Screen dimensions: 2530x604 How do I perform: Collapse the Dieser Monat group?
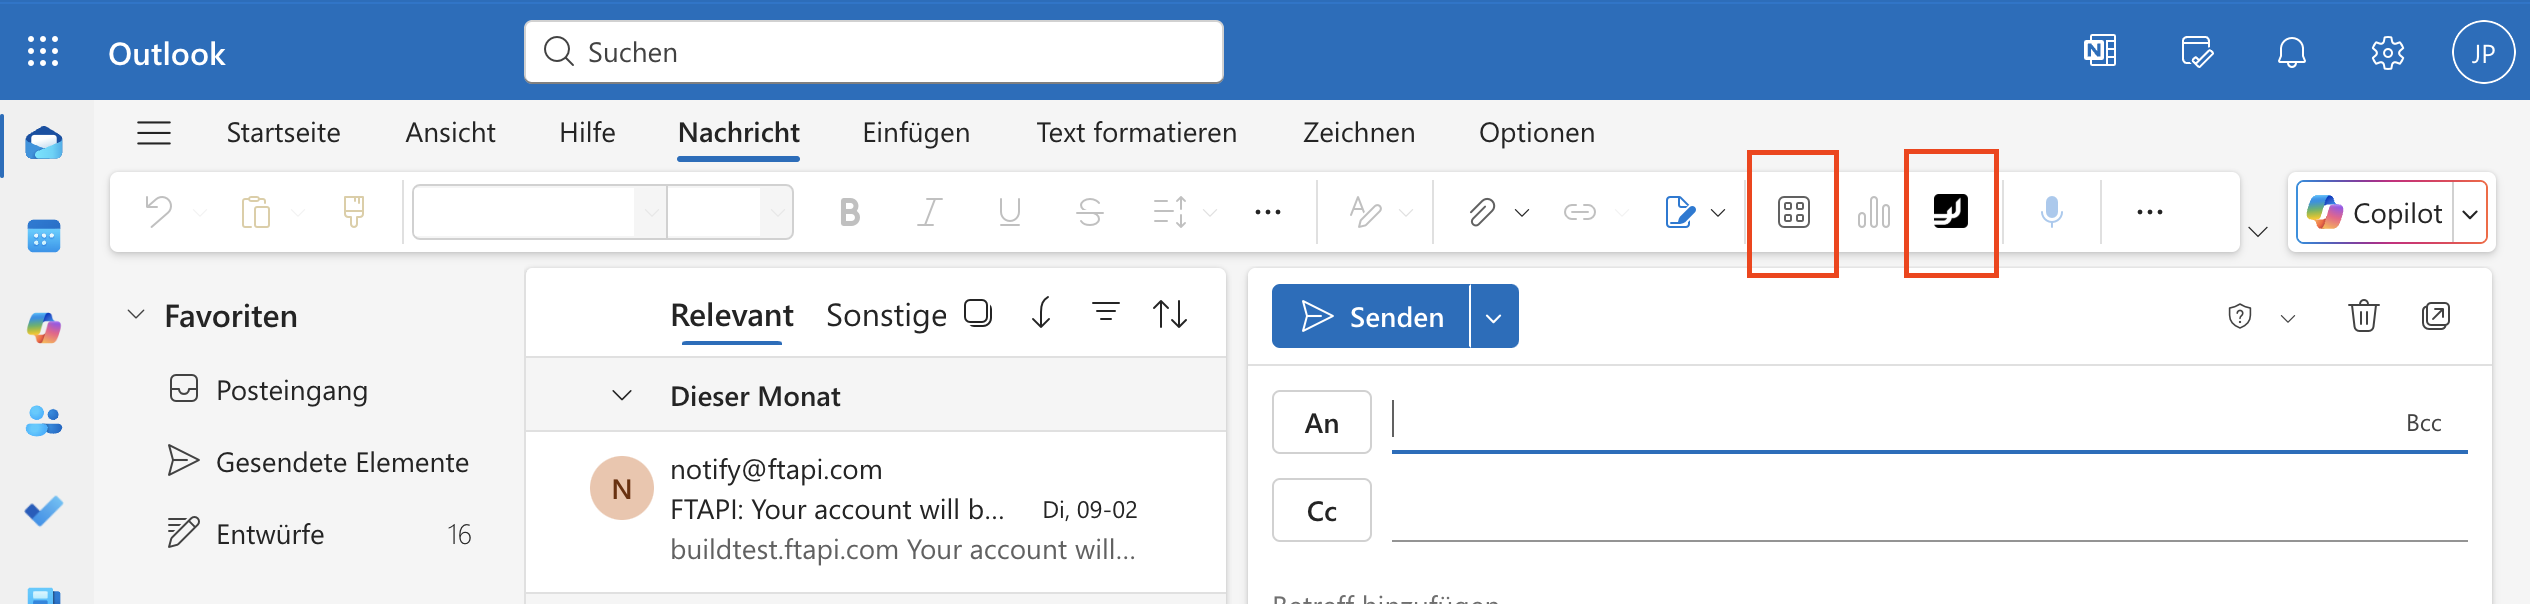click(622, 396)
